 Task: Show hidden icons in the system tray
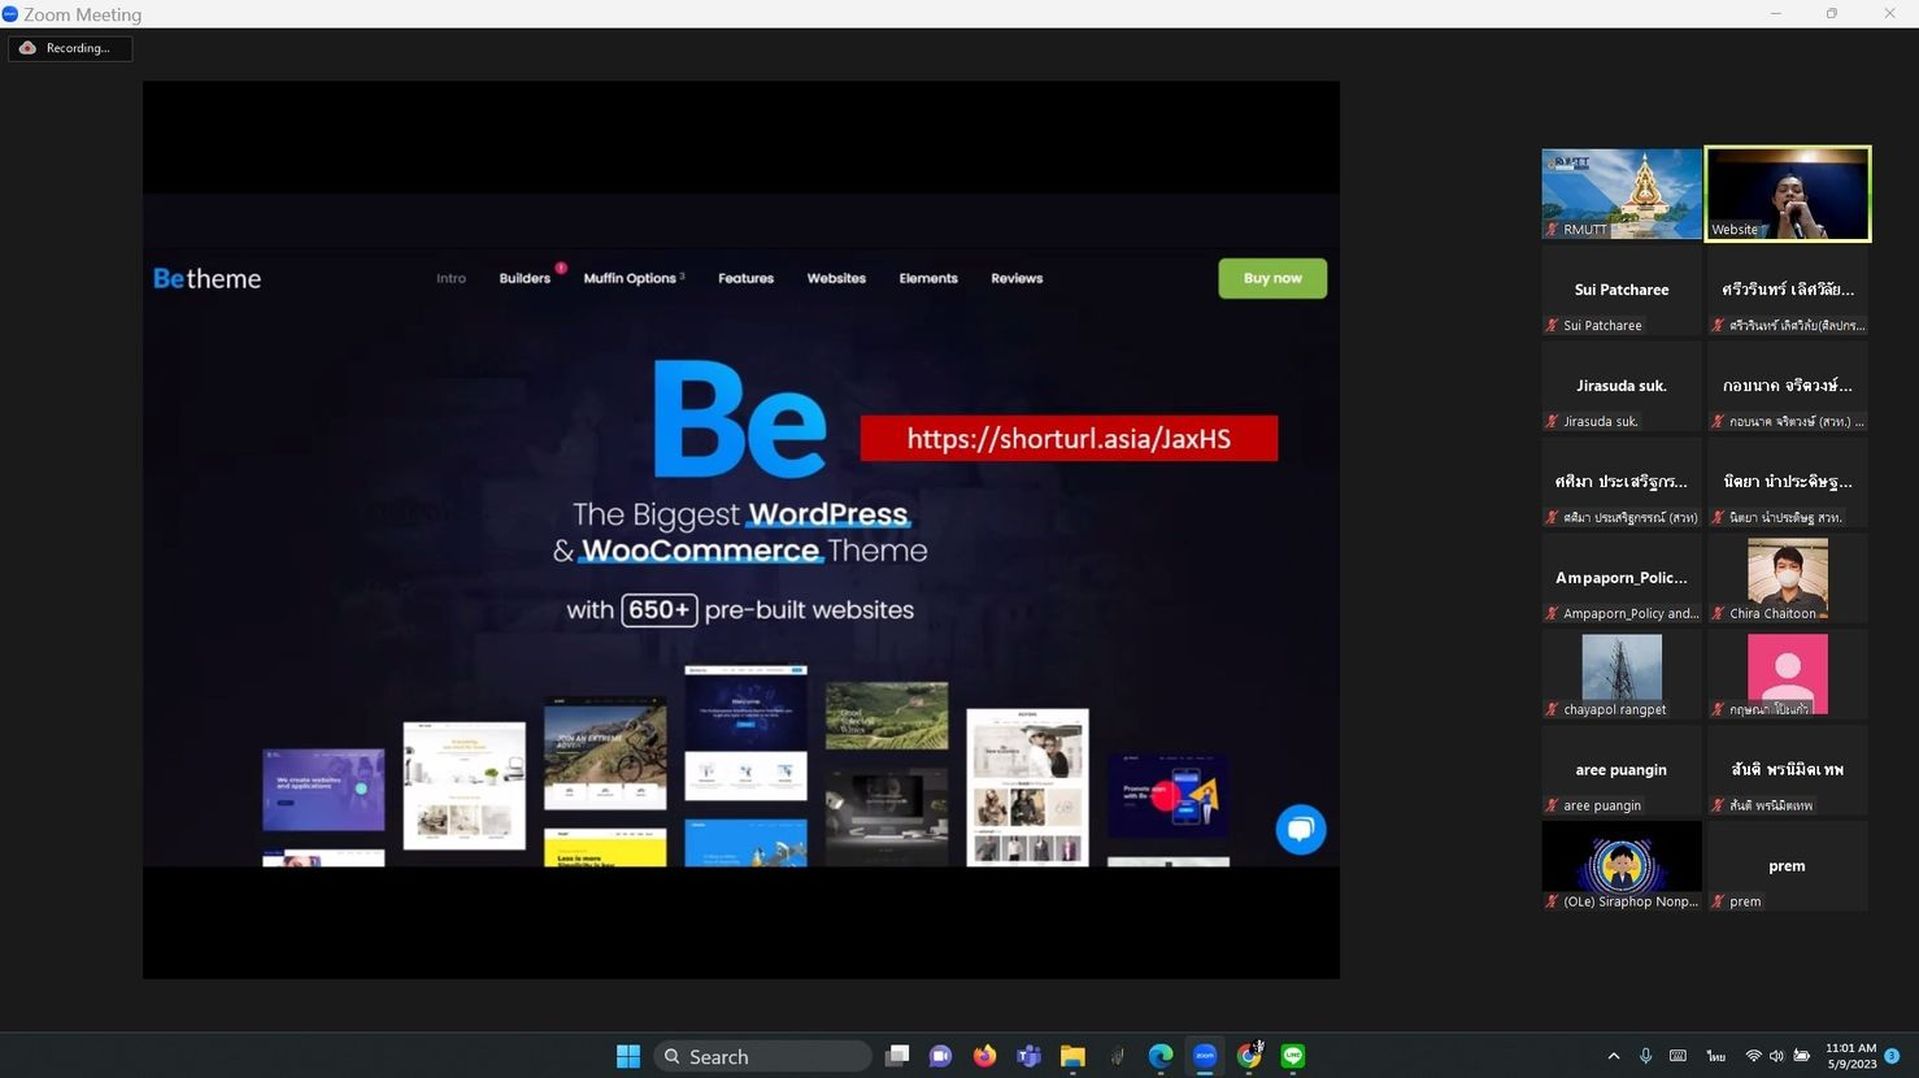tap(1613, 1056)
